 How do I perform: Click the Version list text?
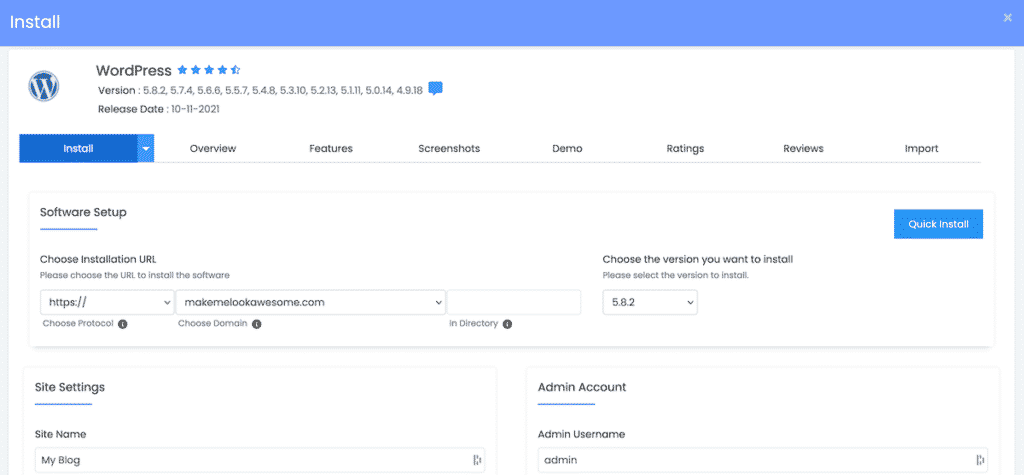(261, 90)
